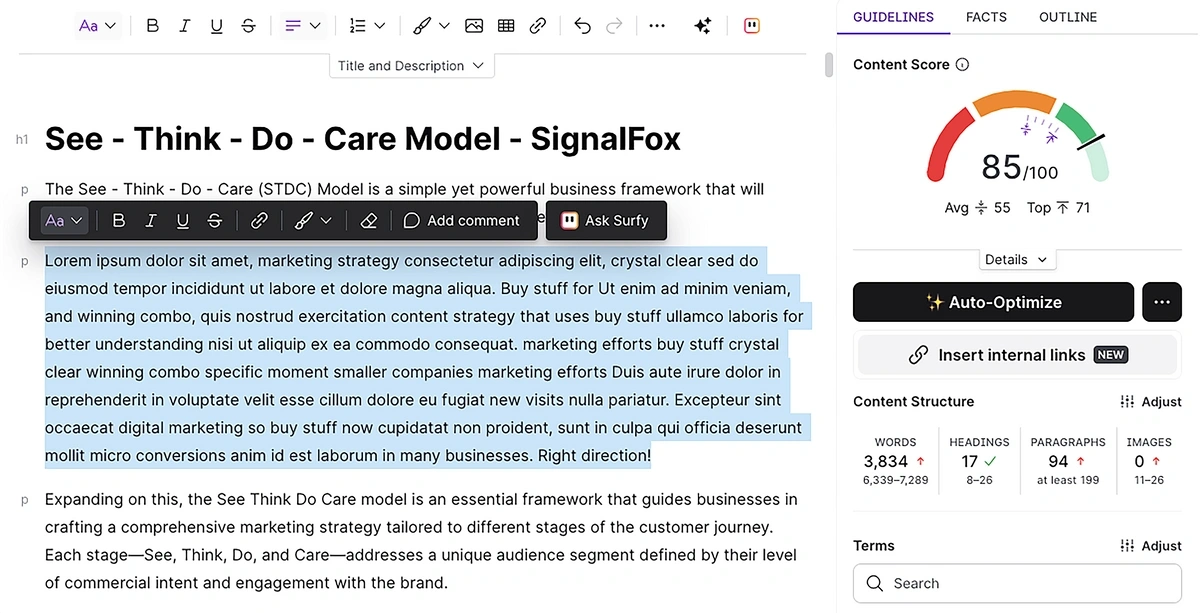Click the Auto-Optimize button
Viewport: 1200px width, 613px height.
point(993,302)
